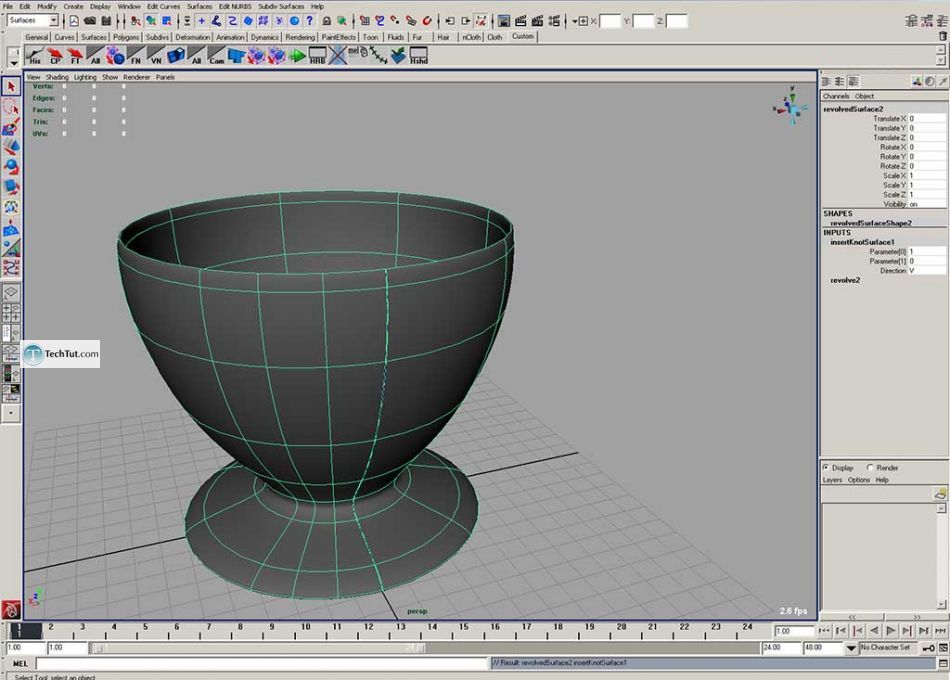Image resolution: width=950 pixels, height=680 pixels.
Task: Select the single perspective view layout
Action: coord(11,293)
